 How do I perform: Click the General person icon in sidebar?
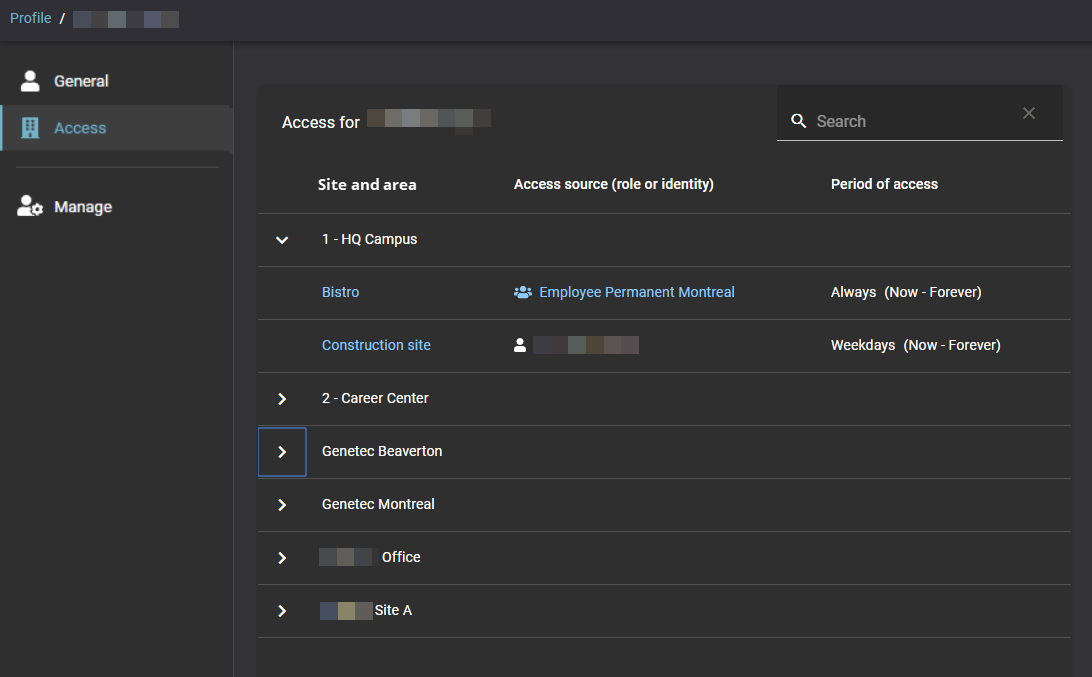30,81
